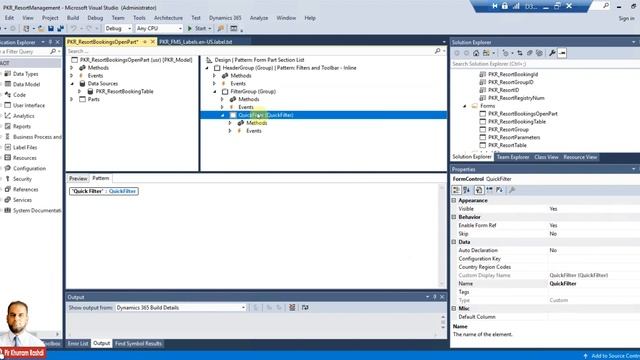Screen dimensions: 640x360
Task: Collapse the Data property category
Action: click(x=454, y=242)
